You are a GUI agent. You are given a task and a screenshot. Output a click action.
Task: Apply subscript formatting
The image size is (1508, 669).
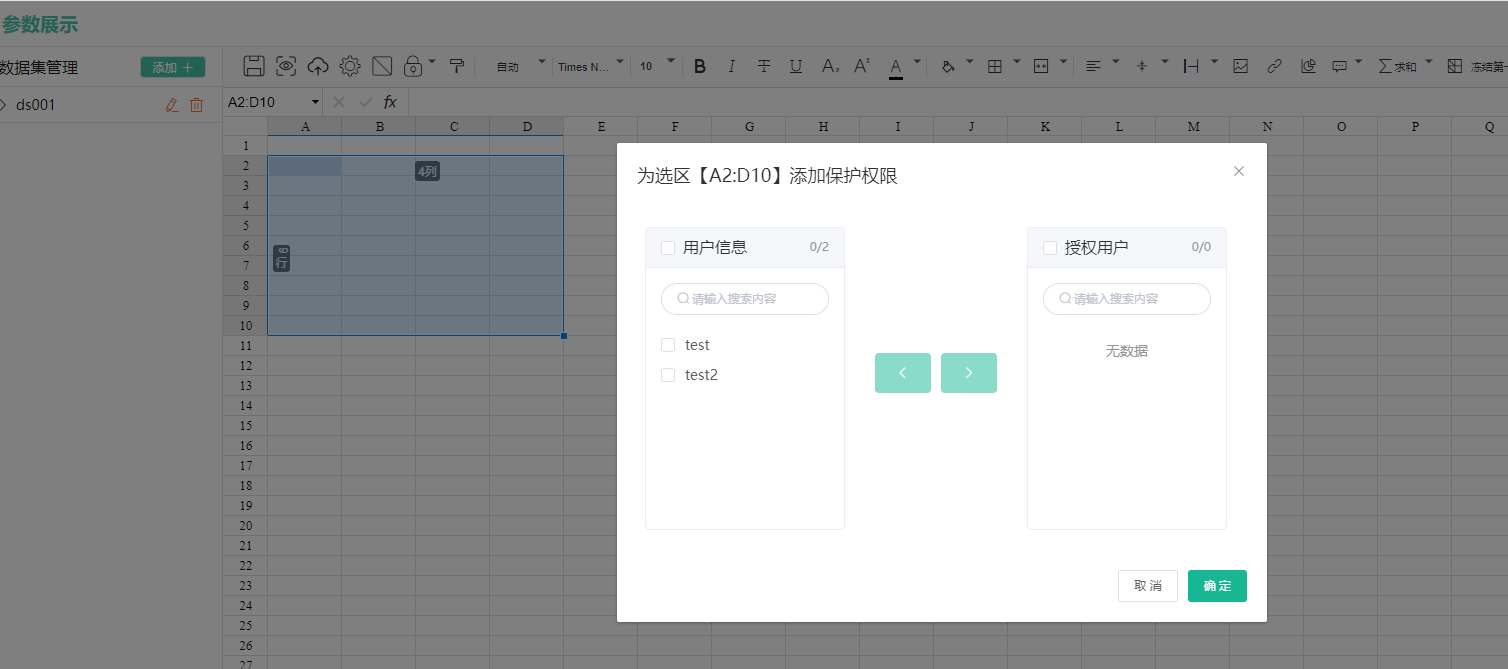[830, 66]
